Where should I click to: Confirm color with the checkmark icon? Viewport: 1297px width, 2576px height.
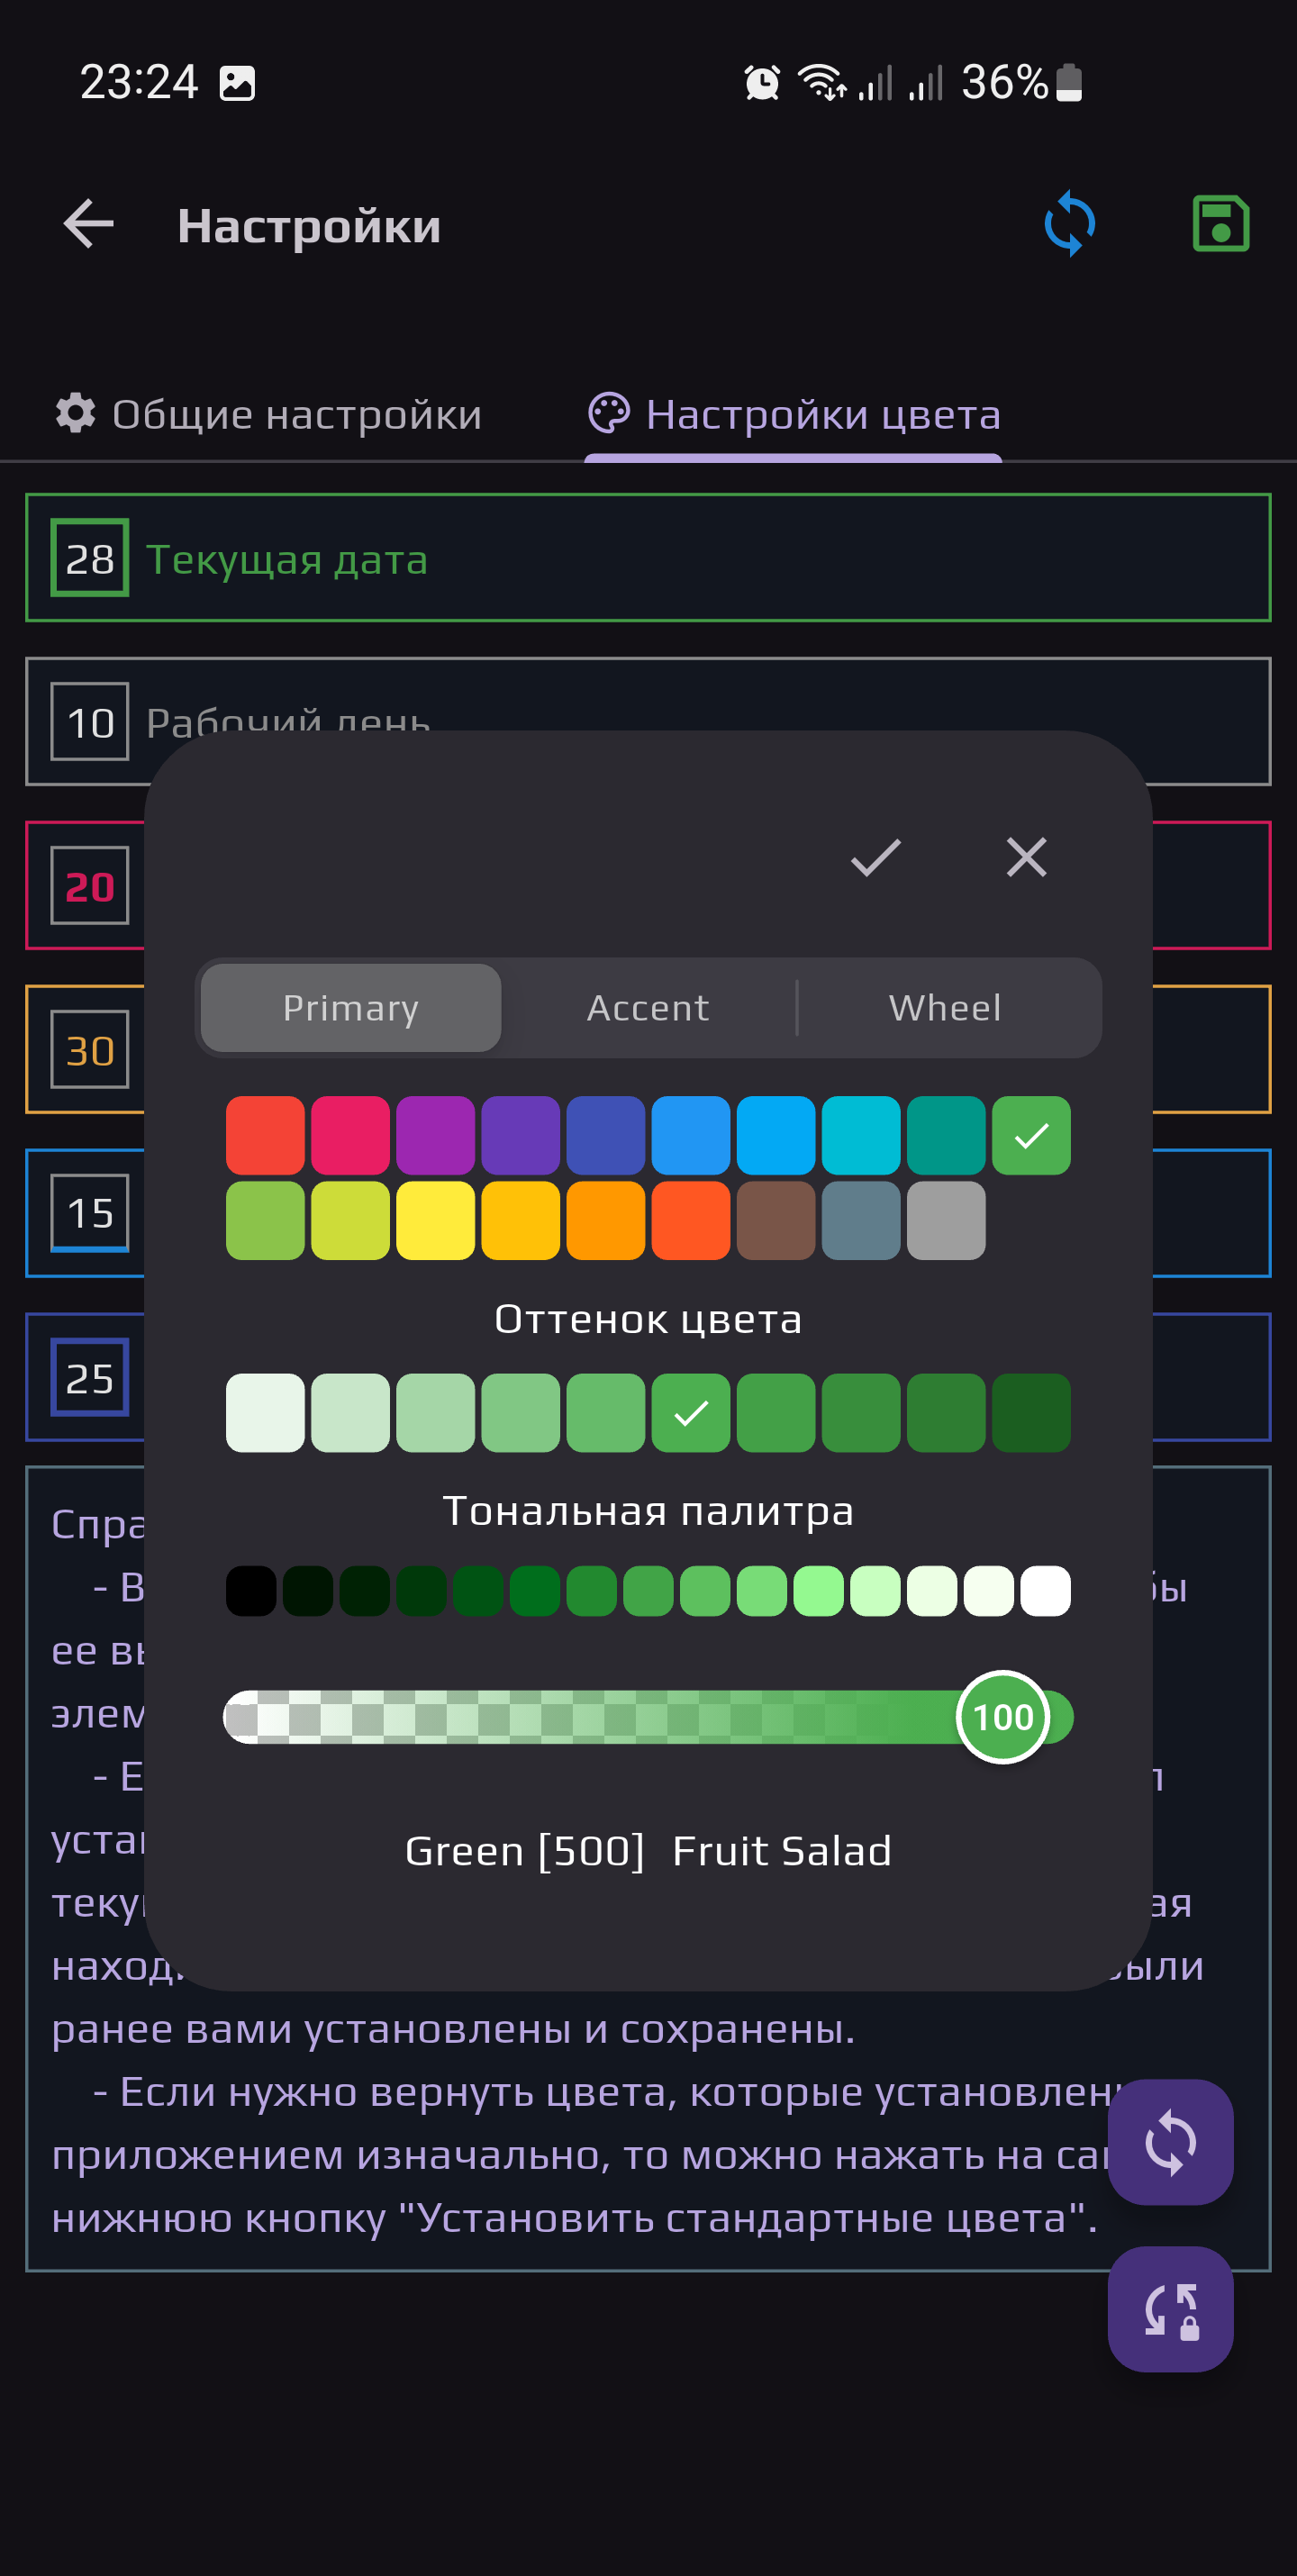[x=875, y=858]
